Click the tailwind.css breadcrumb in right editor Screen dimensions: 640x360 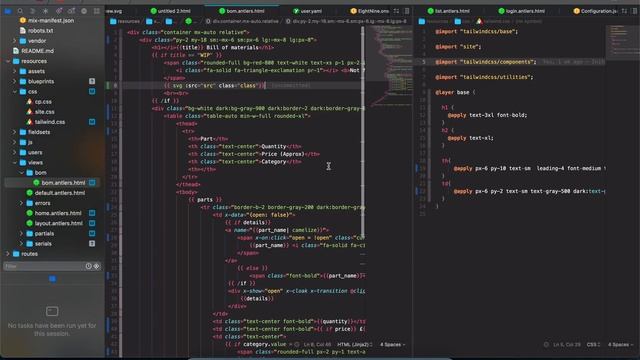(493, 21)
